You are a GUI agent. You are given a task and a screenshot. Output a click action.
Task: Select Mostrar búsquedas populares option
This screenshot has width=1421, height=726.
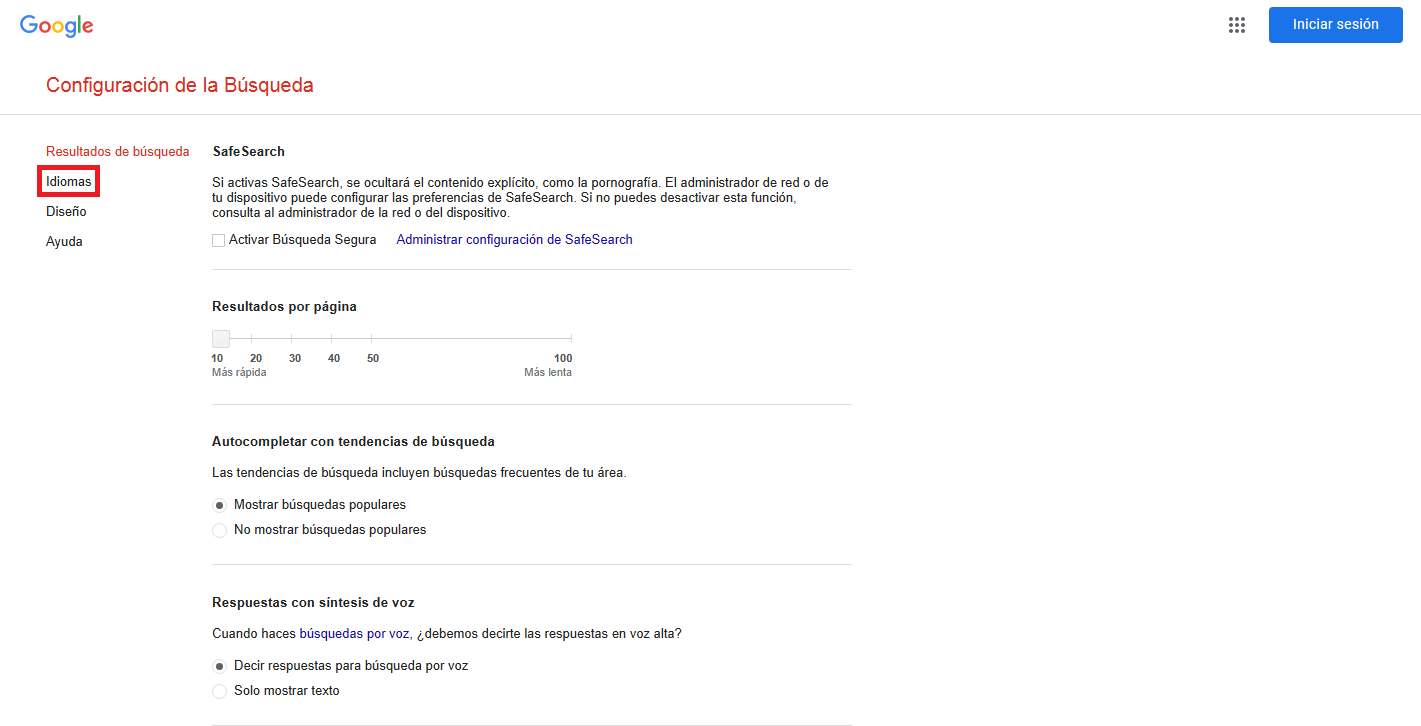click(x=220, y=505)
